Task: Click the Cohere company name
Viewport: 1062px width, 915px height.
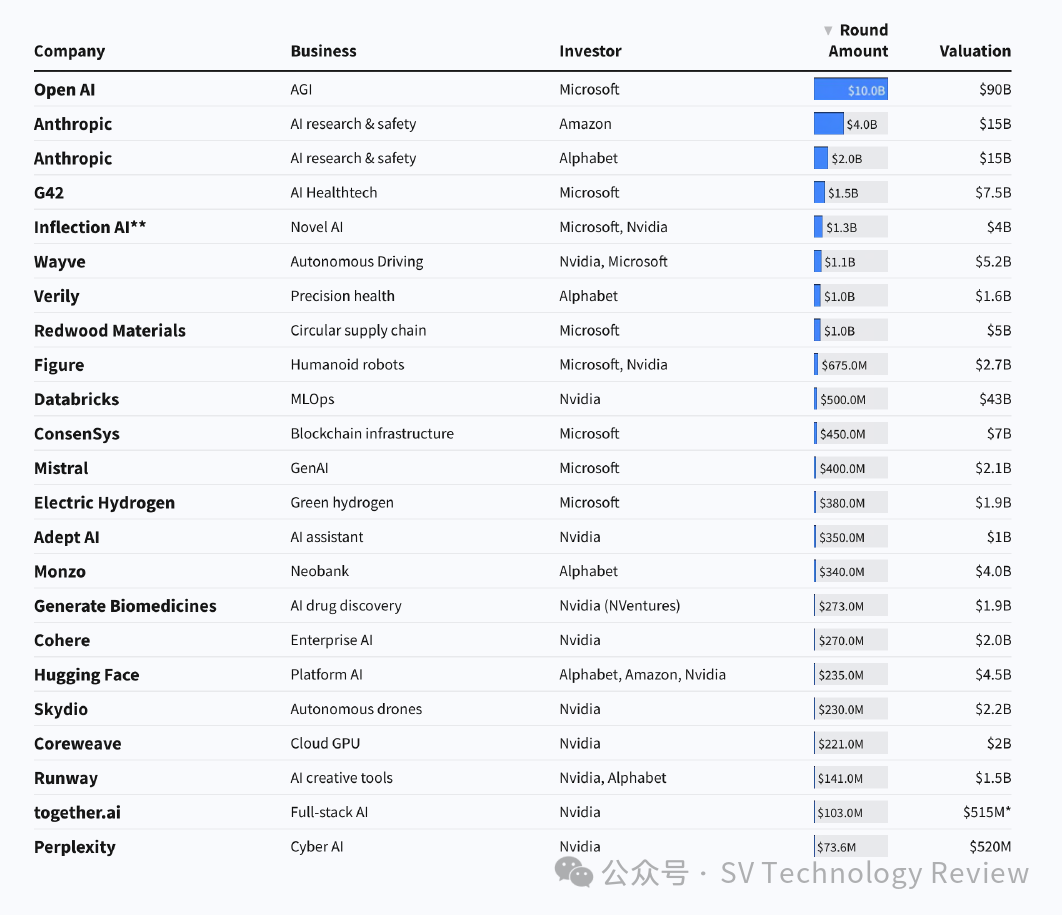Action: pyautogui.click(x=62, y=641)
